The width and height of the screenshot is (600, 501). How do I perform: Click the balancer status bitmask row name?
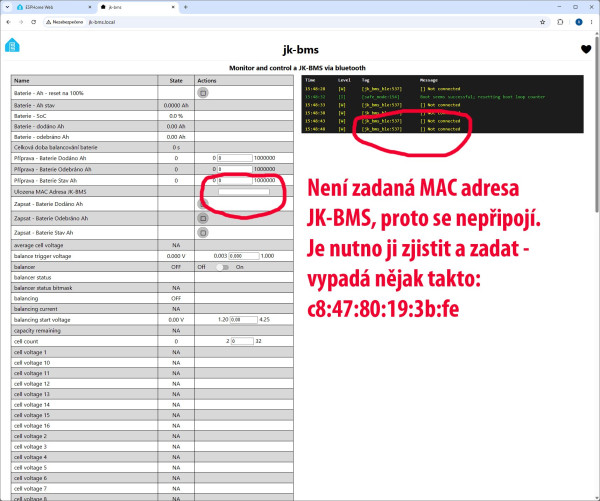click(x=43, y=288)
